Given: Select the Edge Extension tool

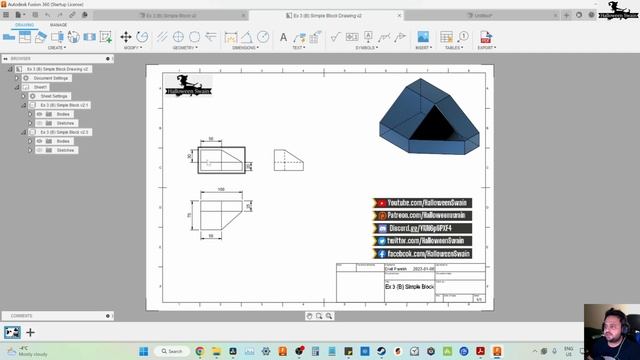Looking at the screenshot, I should 211,37.
